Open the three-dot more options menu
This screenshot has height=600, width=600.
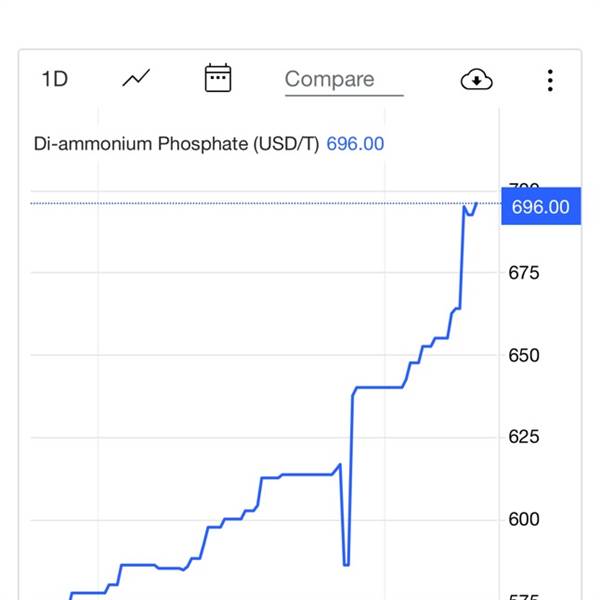pos(550,80)
